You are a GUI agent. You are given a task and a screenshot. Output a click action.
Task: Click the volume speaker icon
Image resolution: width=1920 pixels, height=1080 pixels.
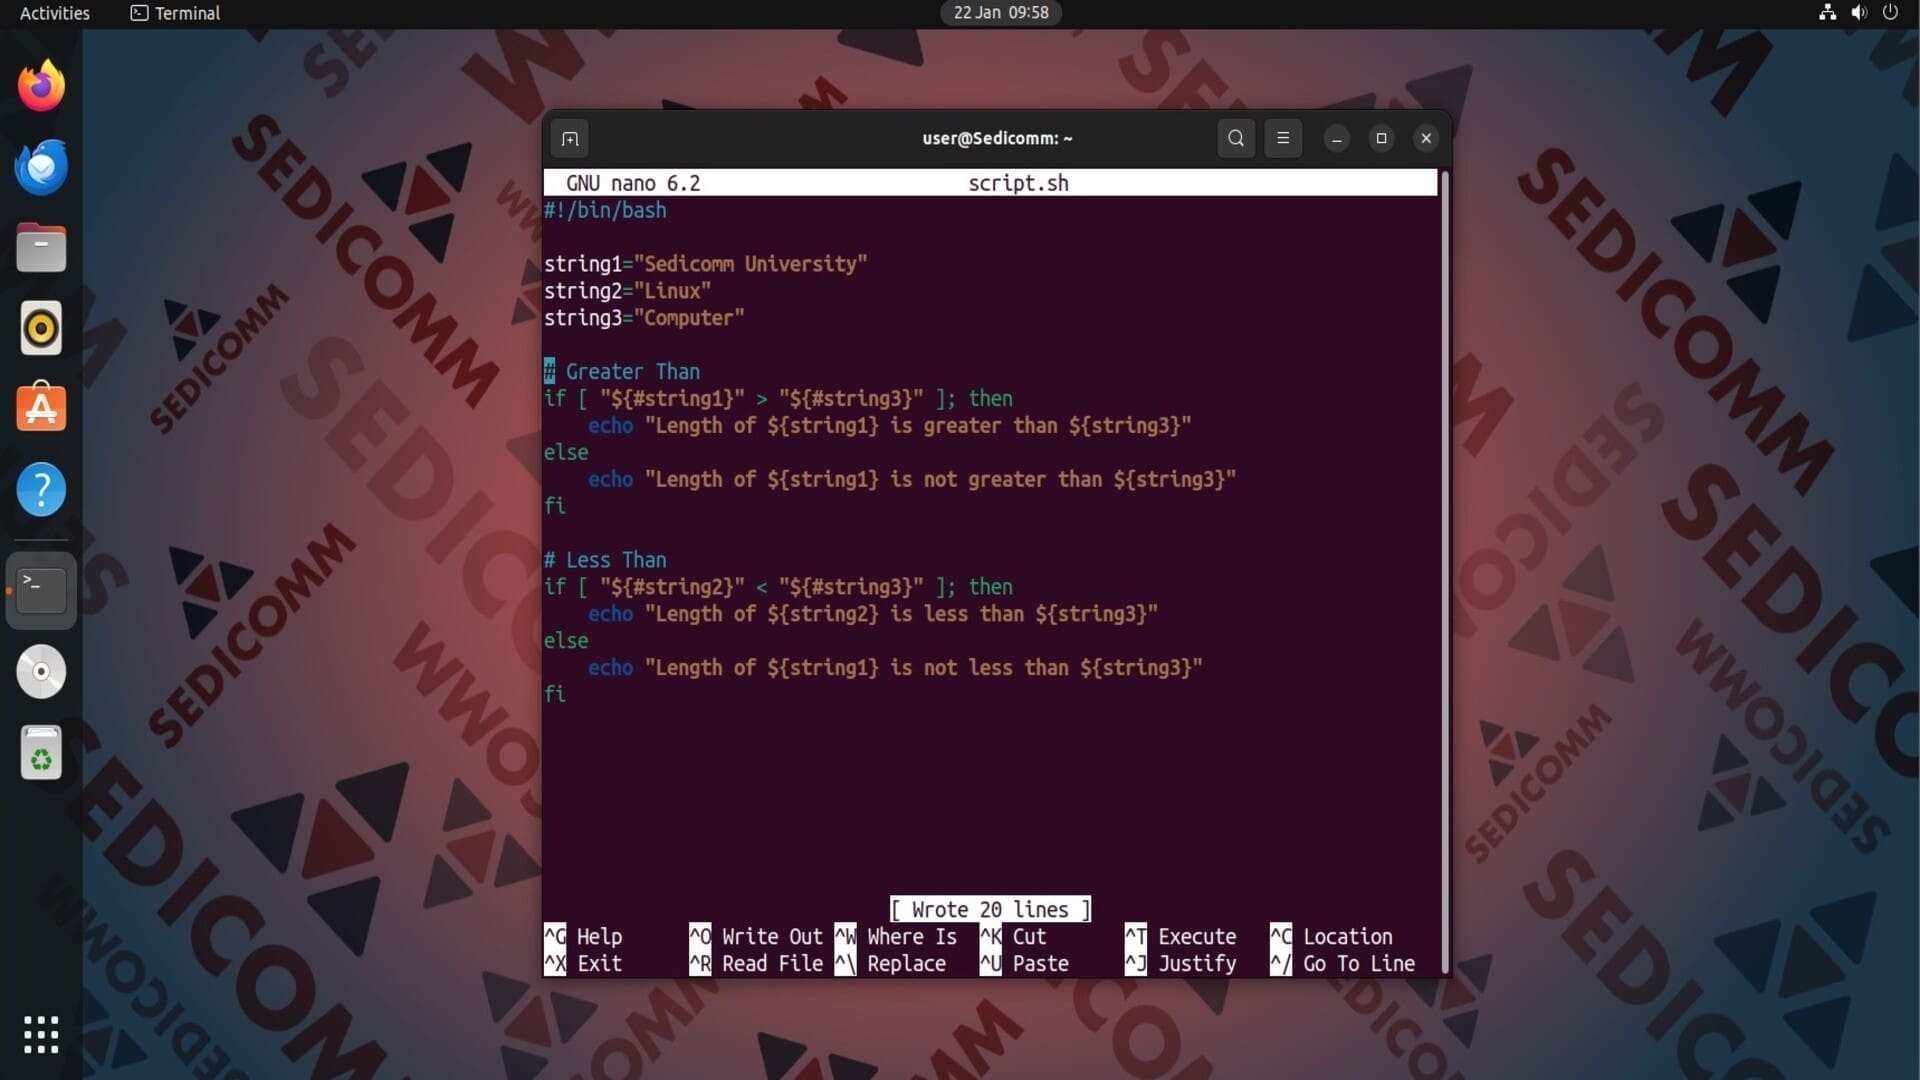pos(1859,13)
